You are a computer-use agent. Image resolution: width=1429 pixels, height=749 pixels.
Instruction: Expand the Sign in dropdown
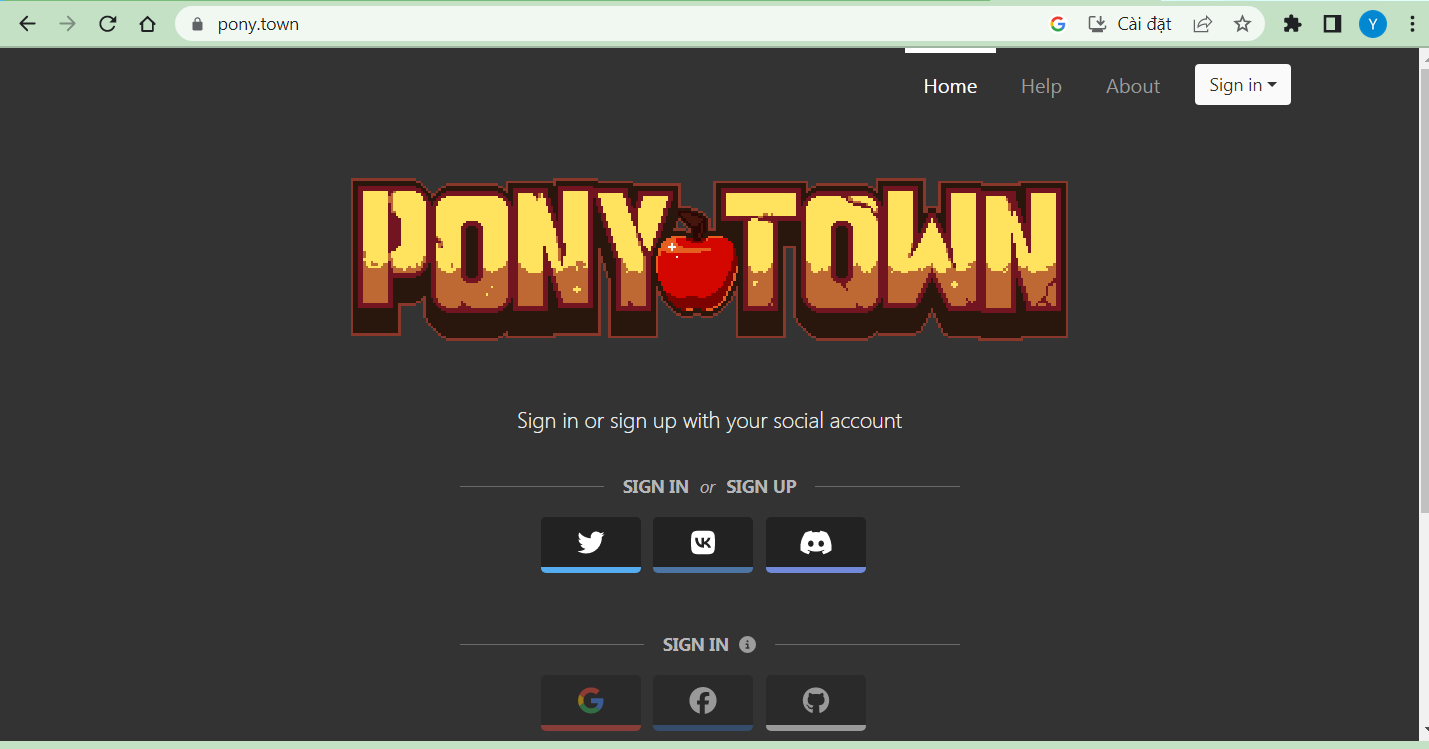pyautogui.click(x=1243, y=85)
